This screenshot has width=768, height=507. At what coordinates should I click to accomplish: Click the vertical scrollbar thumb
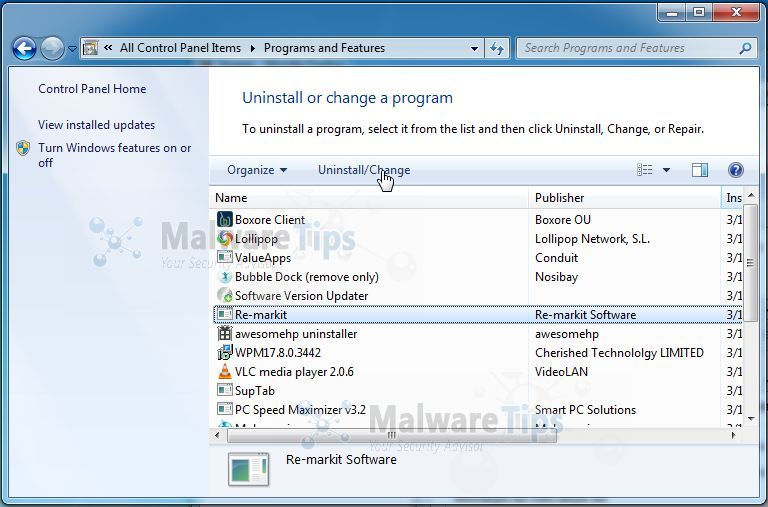(x=750, y=263)
